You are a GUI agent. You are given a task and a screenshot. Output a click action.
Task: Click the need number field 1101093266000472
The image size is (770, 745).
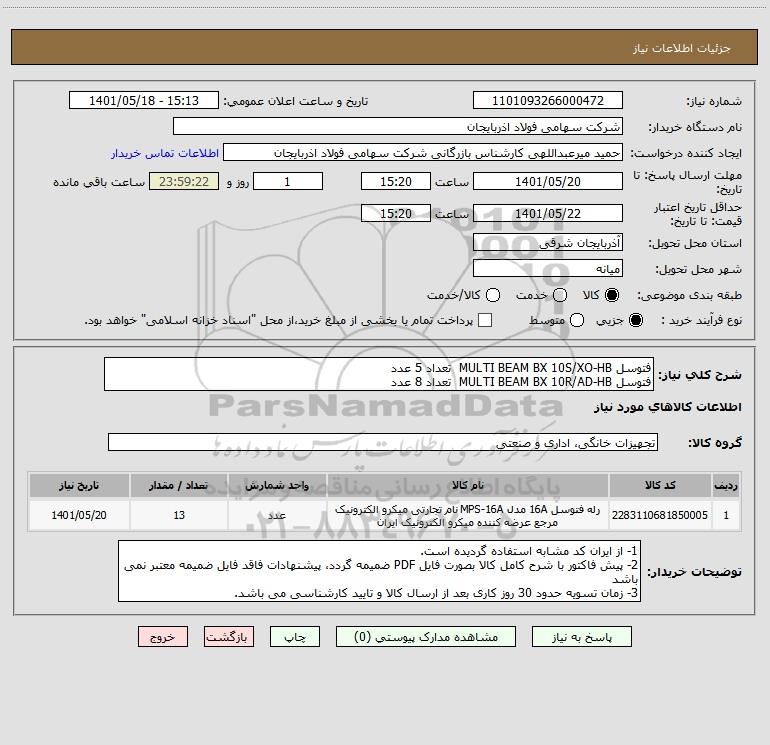[x=548, y=101]
